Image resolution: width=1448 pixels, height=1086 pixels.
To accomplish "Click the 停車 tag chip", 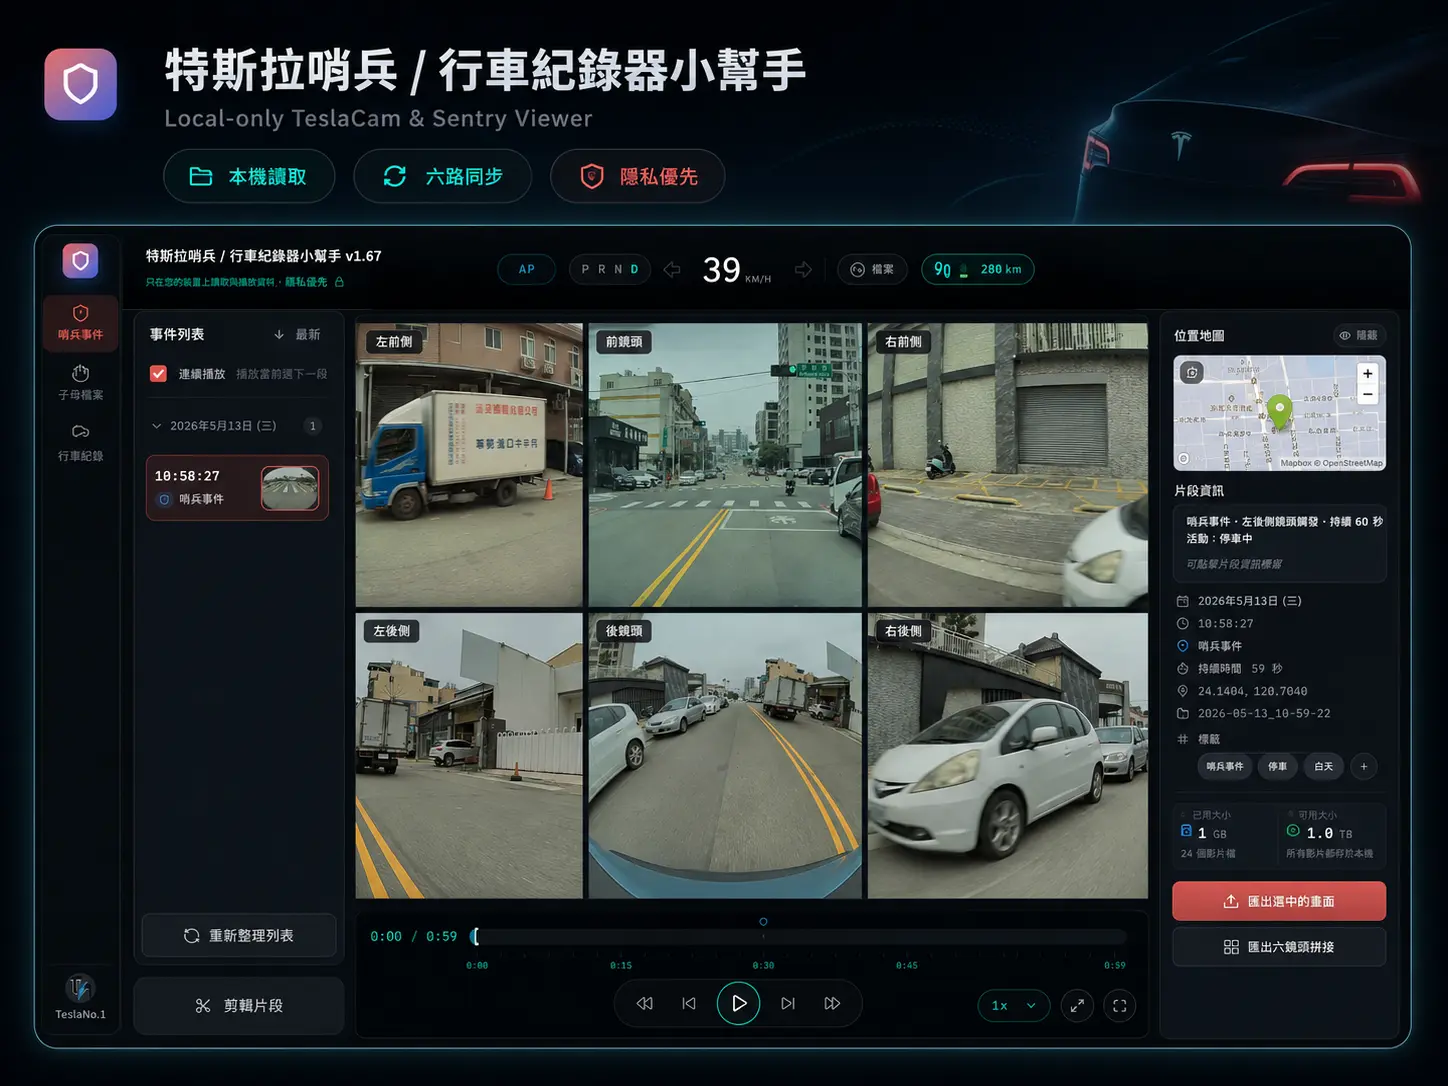I will (1277, 767).
